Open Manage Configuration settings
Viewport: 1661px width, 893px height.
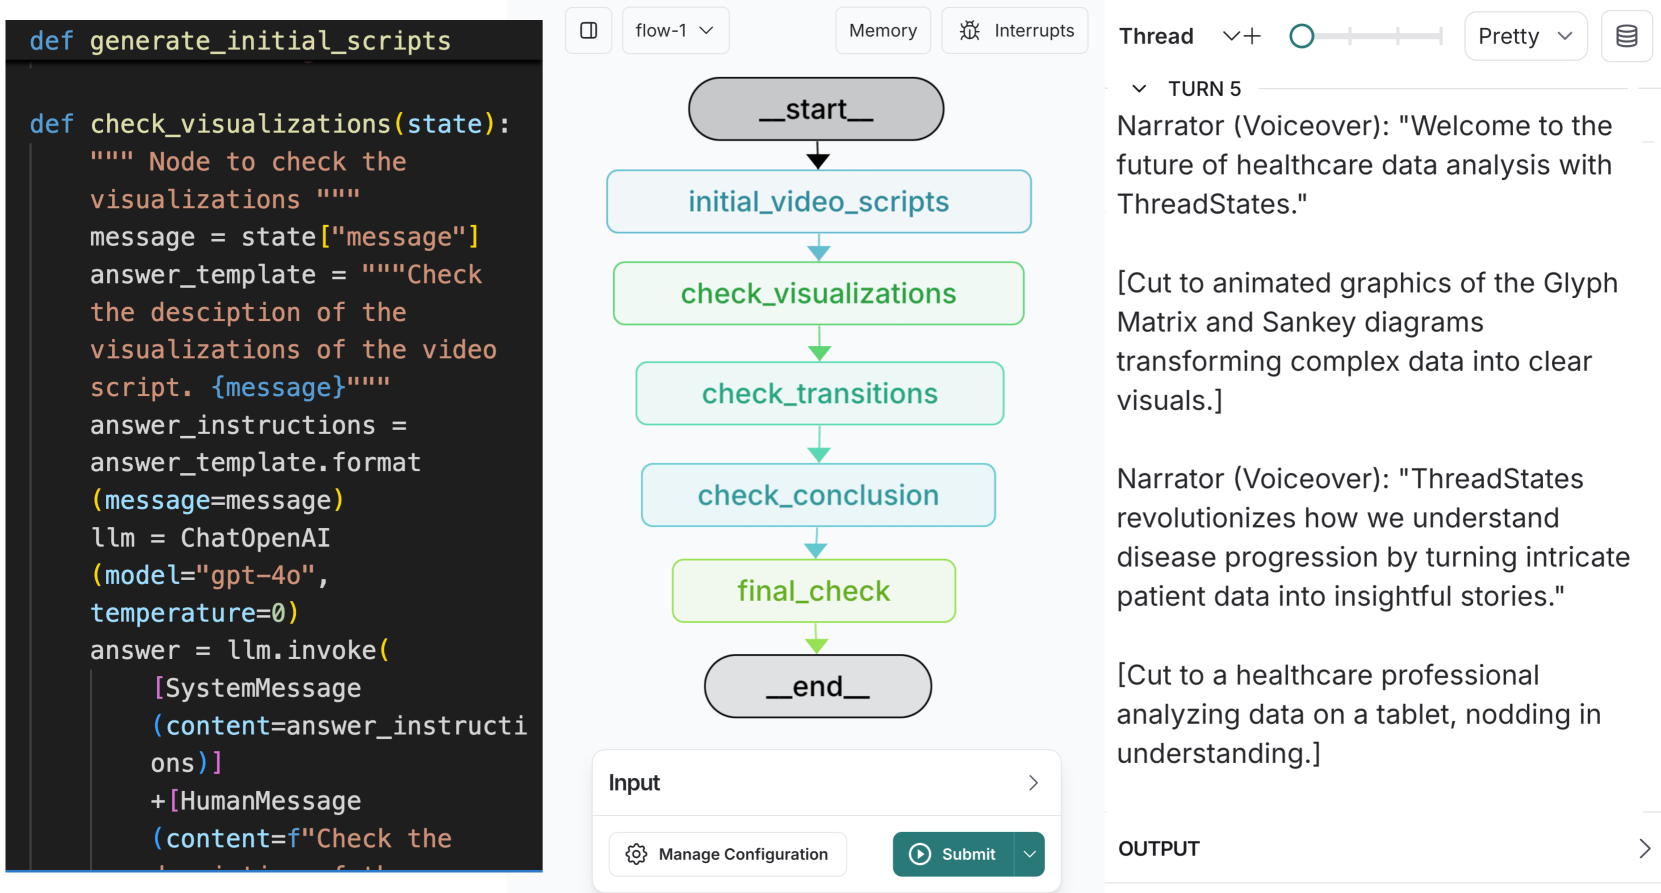coord(728,854)
